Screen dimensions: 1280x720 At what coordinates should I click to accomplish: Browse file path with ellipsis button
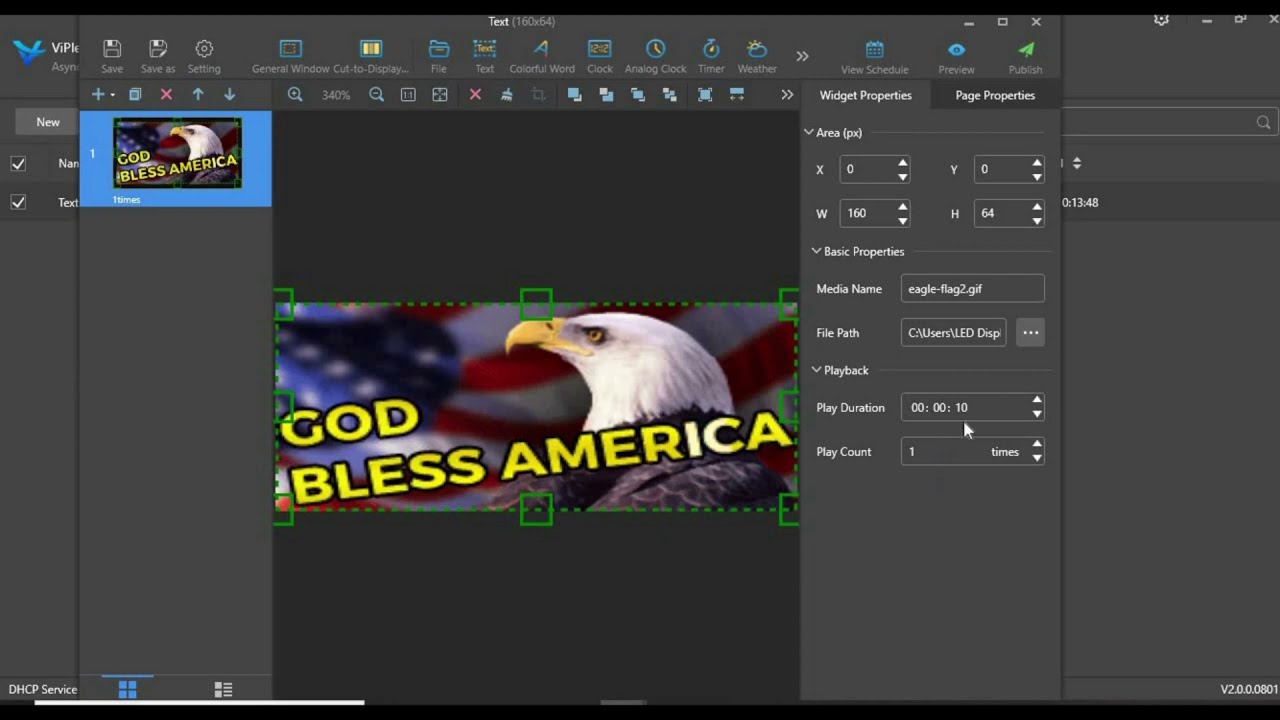(x=1030, y=333)
